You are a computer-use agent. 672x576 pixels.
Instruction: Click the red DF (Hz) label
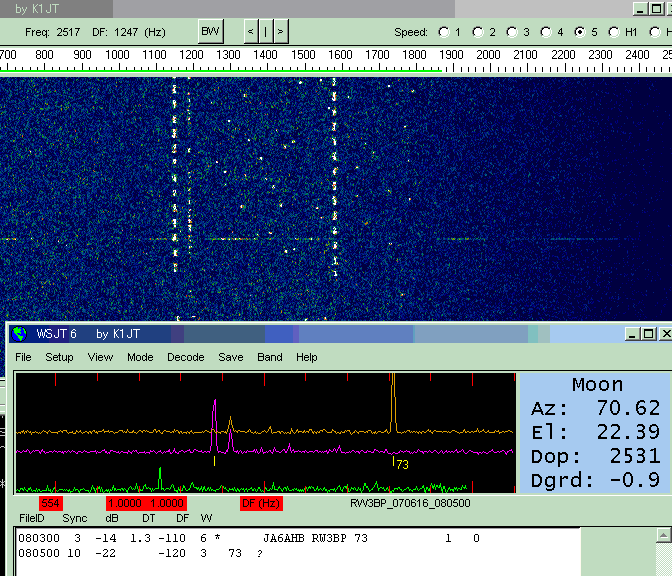pos(261,503)
